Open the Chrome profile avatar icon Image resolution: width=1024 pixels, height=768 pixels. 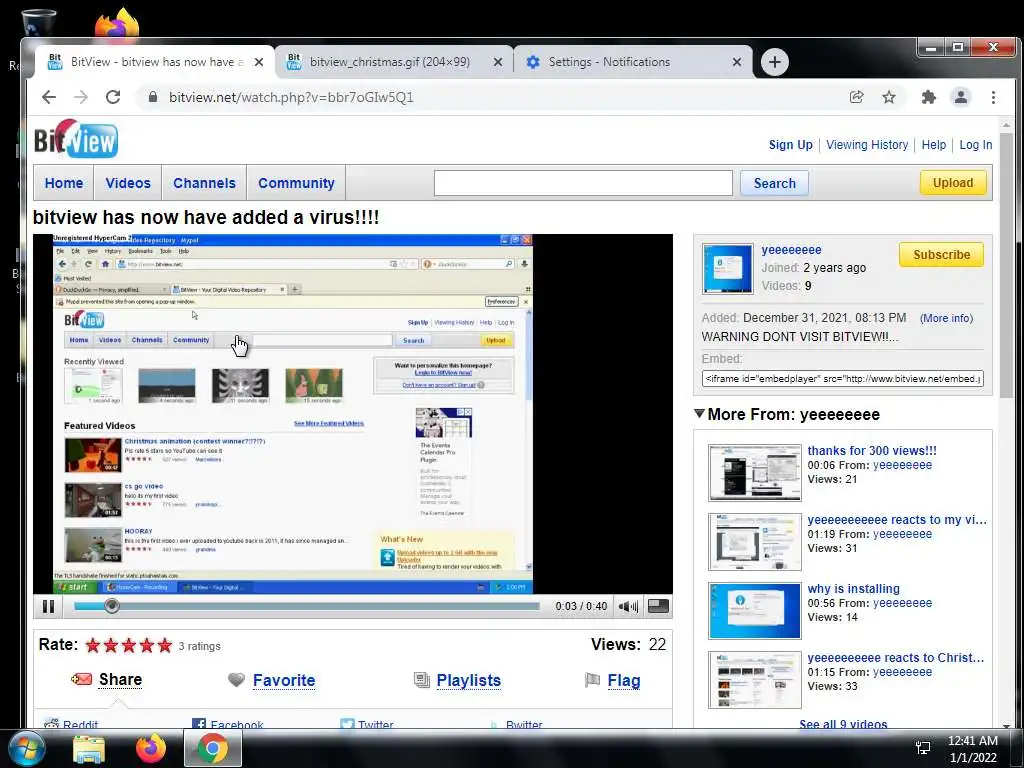961,97
